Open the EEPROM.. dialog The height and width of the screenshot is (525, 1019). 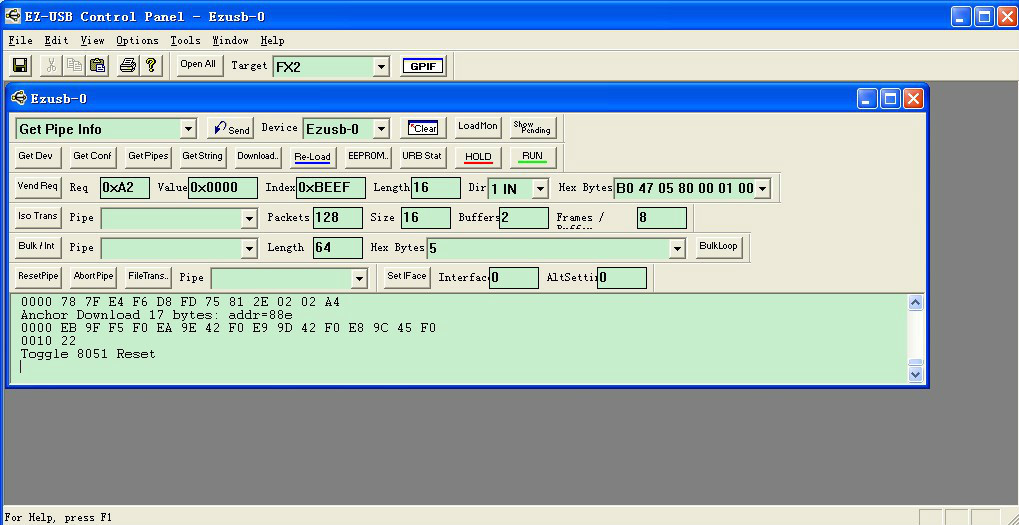pyautogui.click(x=368, y=157)
